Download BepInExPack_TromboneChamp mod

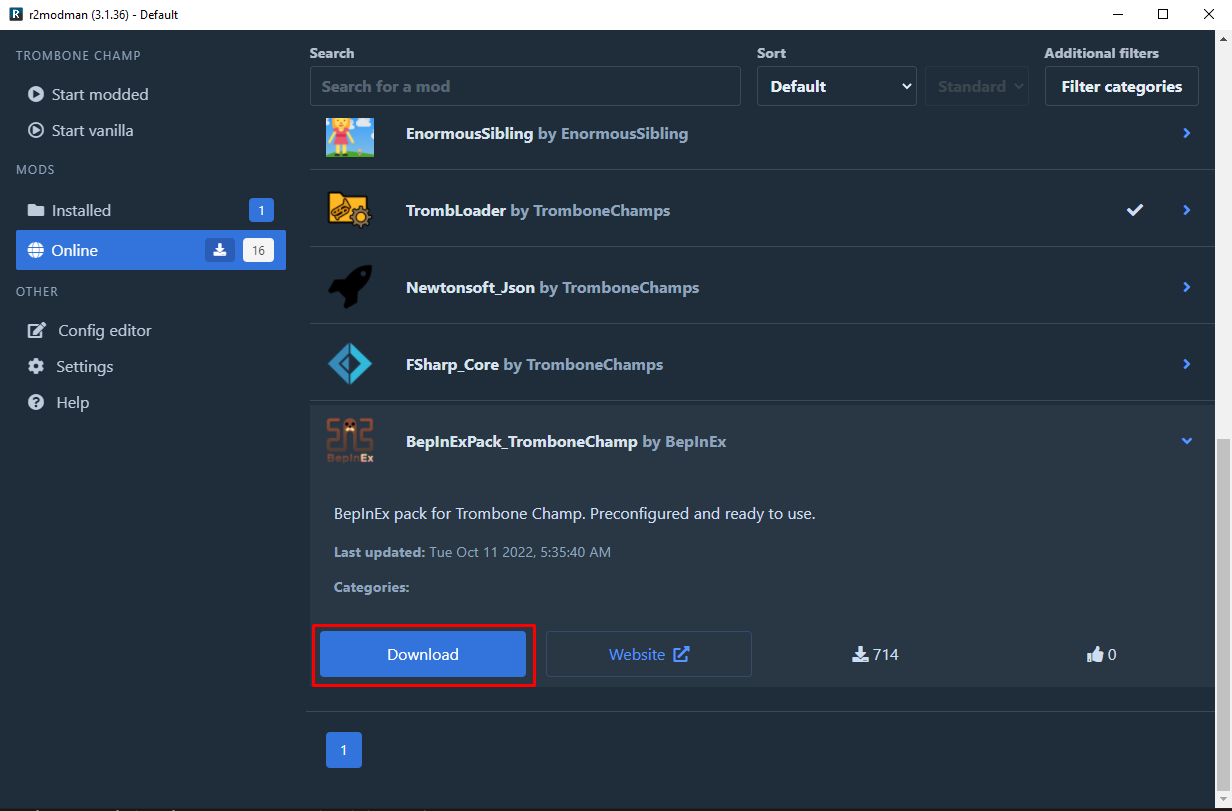[423, 654]
